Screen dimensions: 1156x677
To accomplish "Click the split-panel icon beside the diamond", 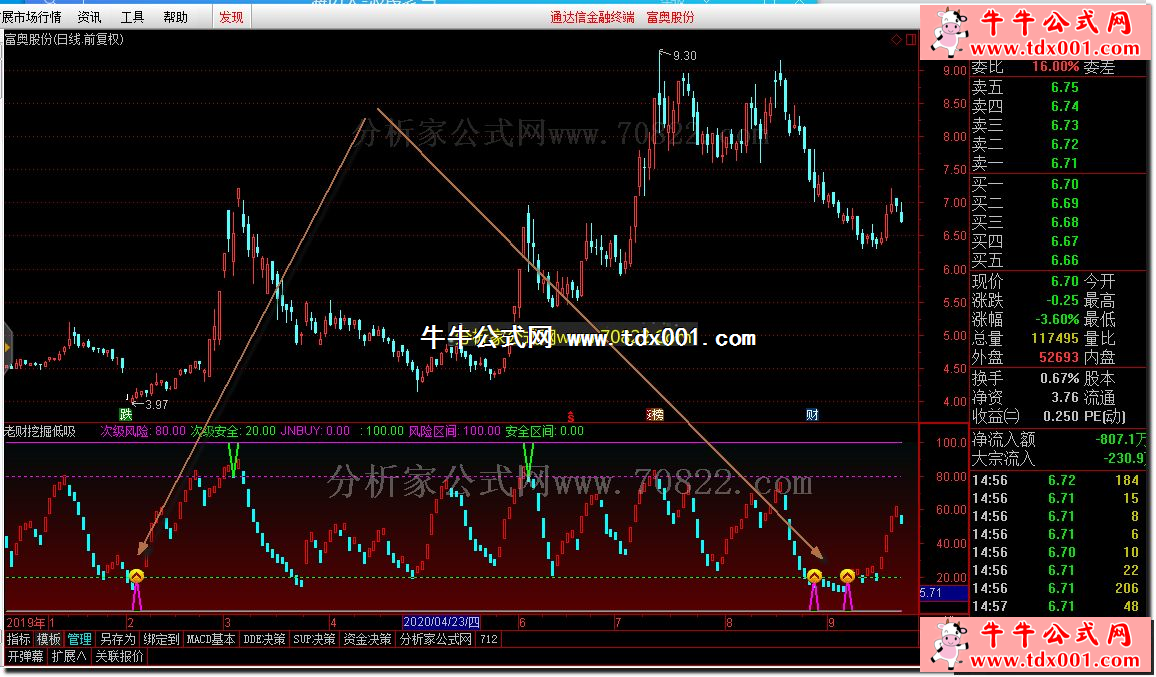I will pyautogui.click(x=910, y=39).
